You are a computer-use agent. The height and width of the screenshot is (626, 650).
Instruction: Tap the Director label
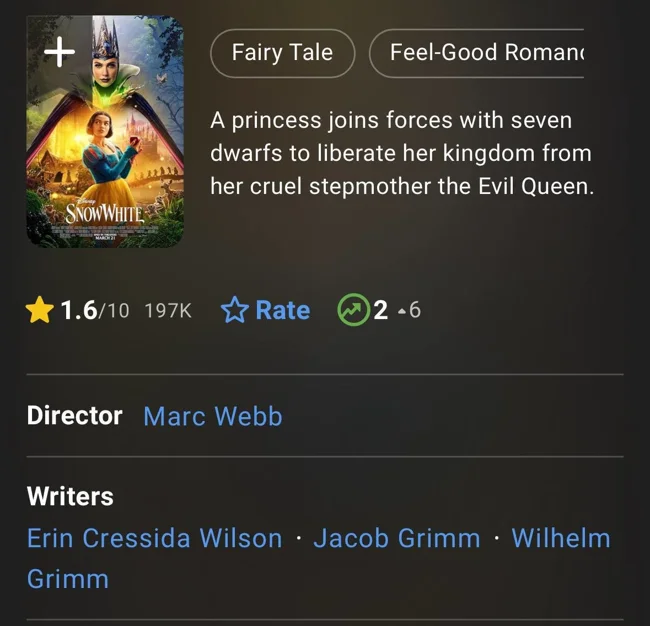pos(74,416)
